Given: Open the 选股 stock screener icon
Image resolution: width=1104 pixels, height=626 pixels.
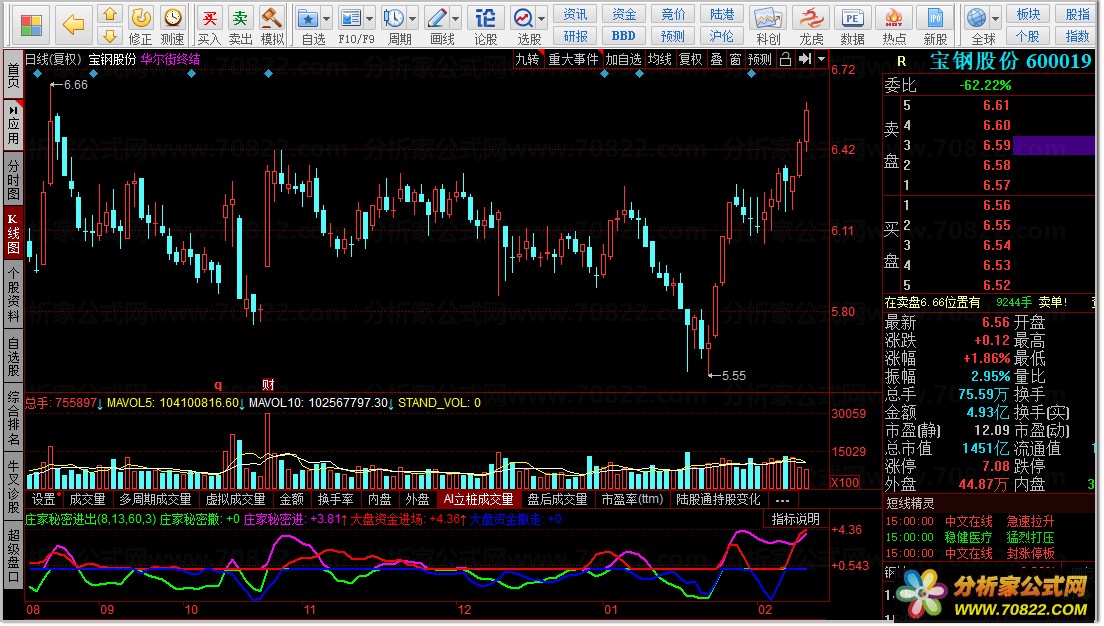Looking at the screenshot, I should pyautogui.click(x=523, y=18).
